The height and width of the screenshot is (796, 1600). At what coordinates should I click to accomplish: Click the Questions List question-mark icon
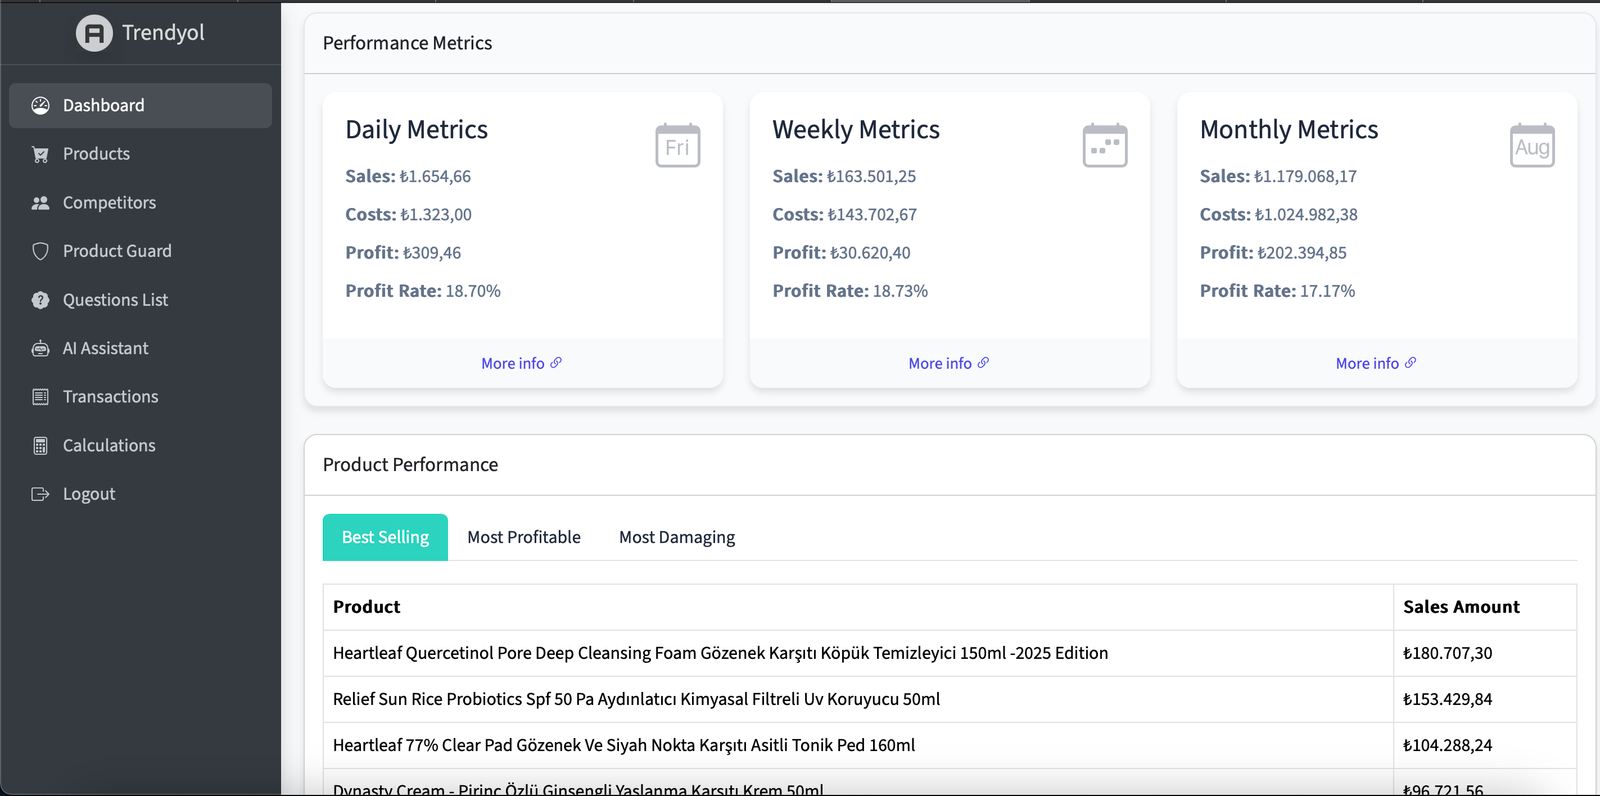point(40,300)
